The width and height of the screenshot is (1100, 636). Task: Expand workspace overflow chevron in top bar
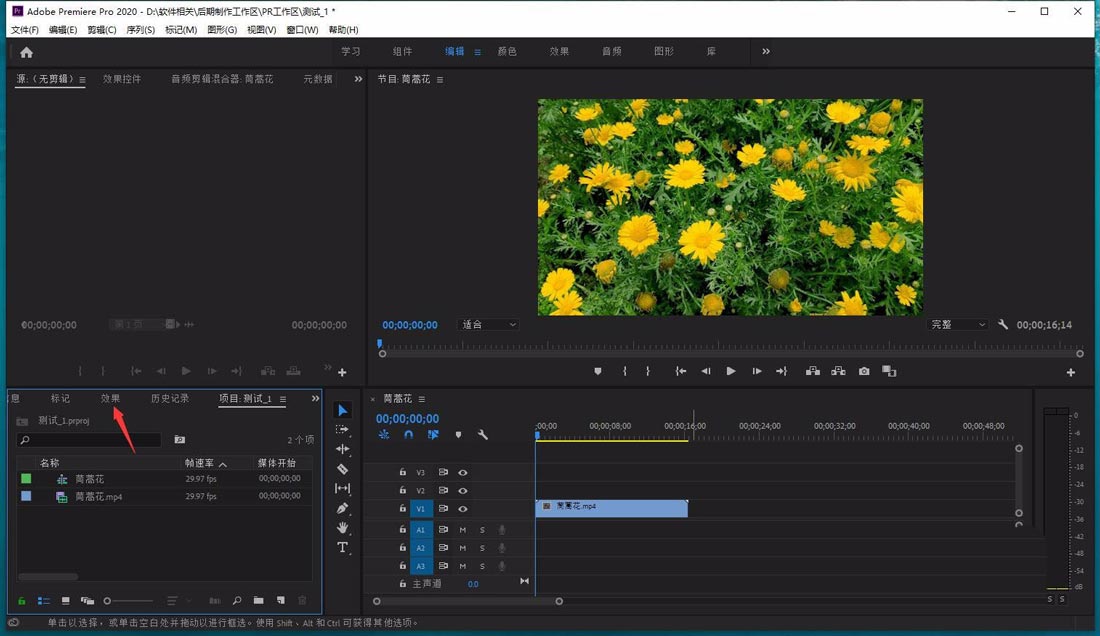766,51
